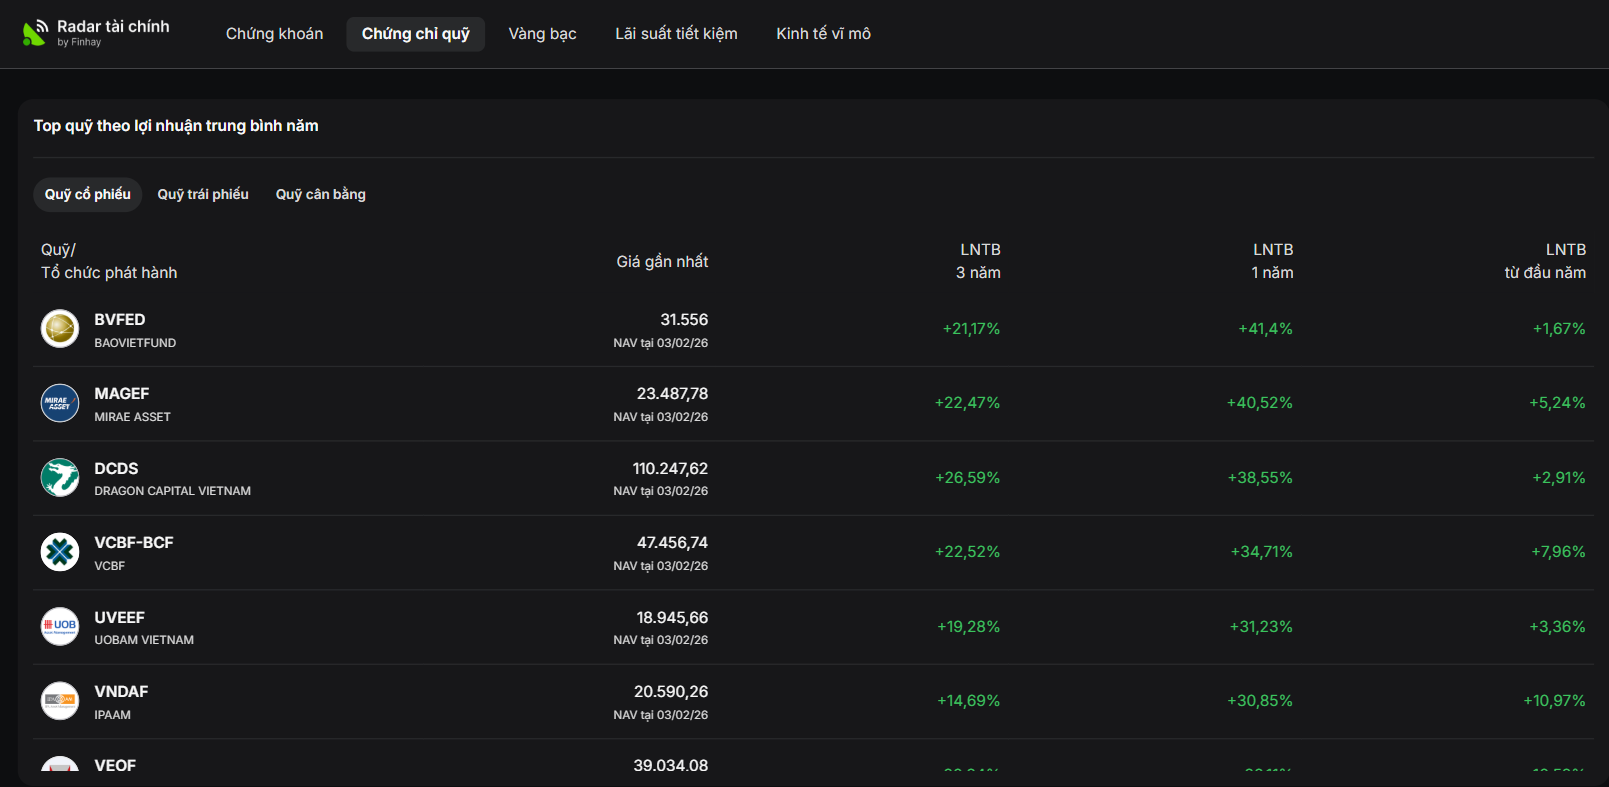Click the VNDAF IPAAM fund logo
1609x787 pixels.
pos(60,701)
